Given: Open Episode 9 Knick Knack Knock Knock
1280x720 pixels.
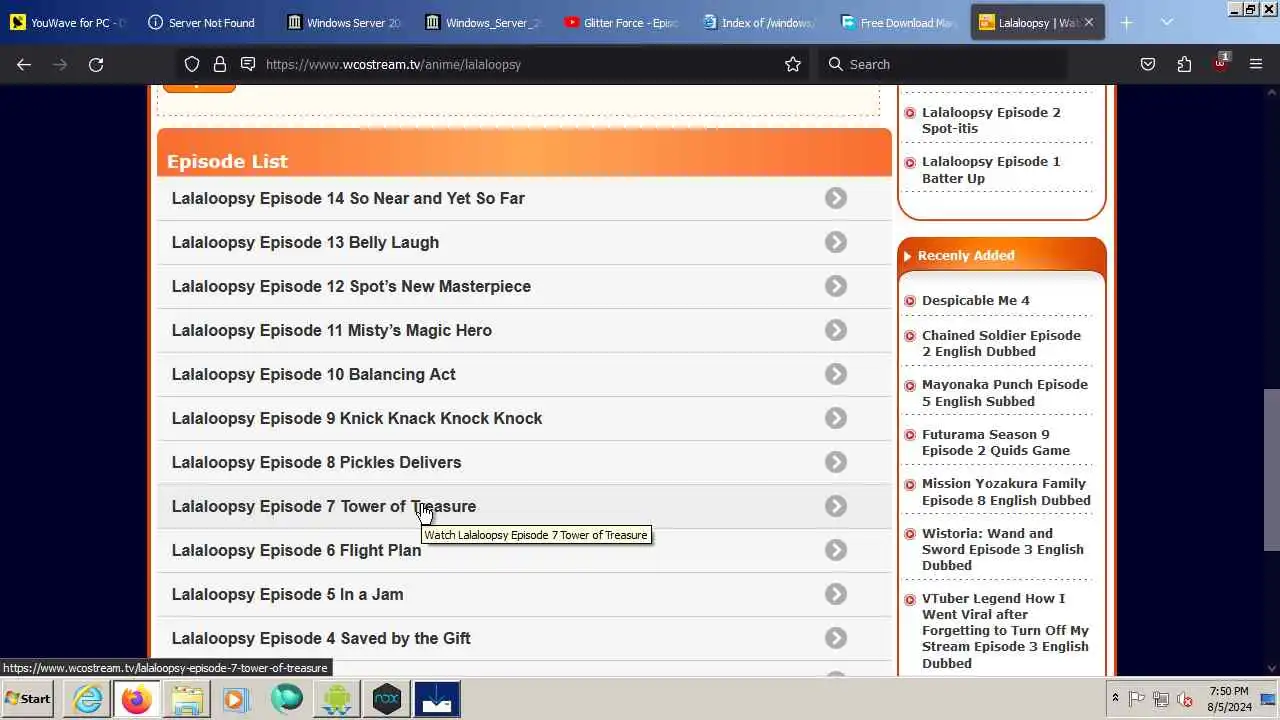Looking at the screenshot, I should 357,418.
